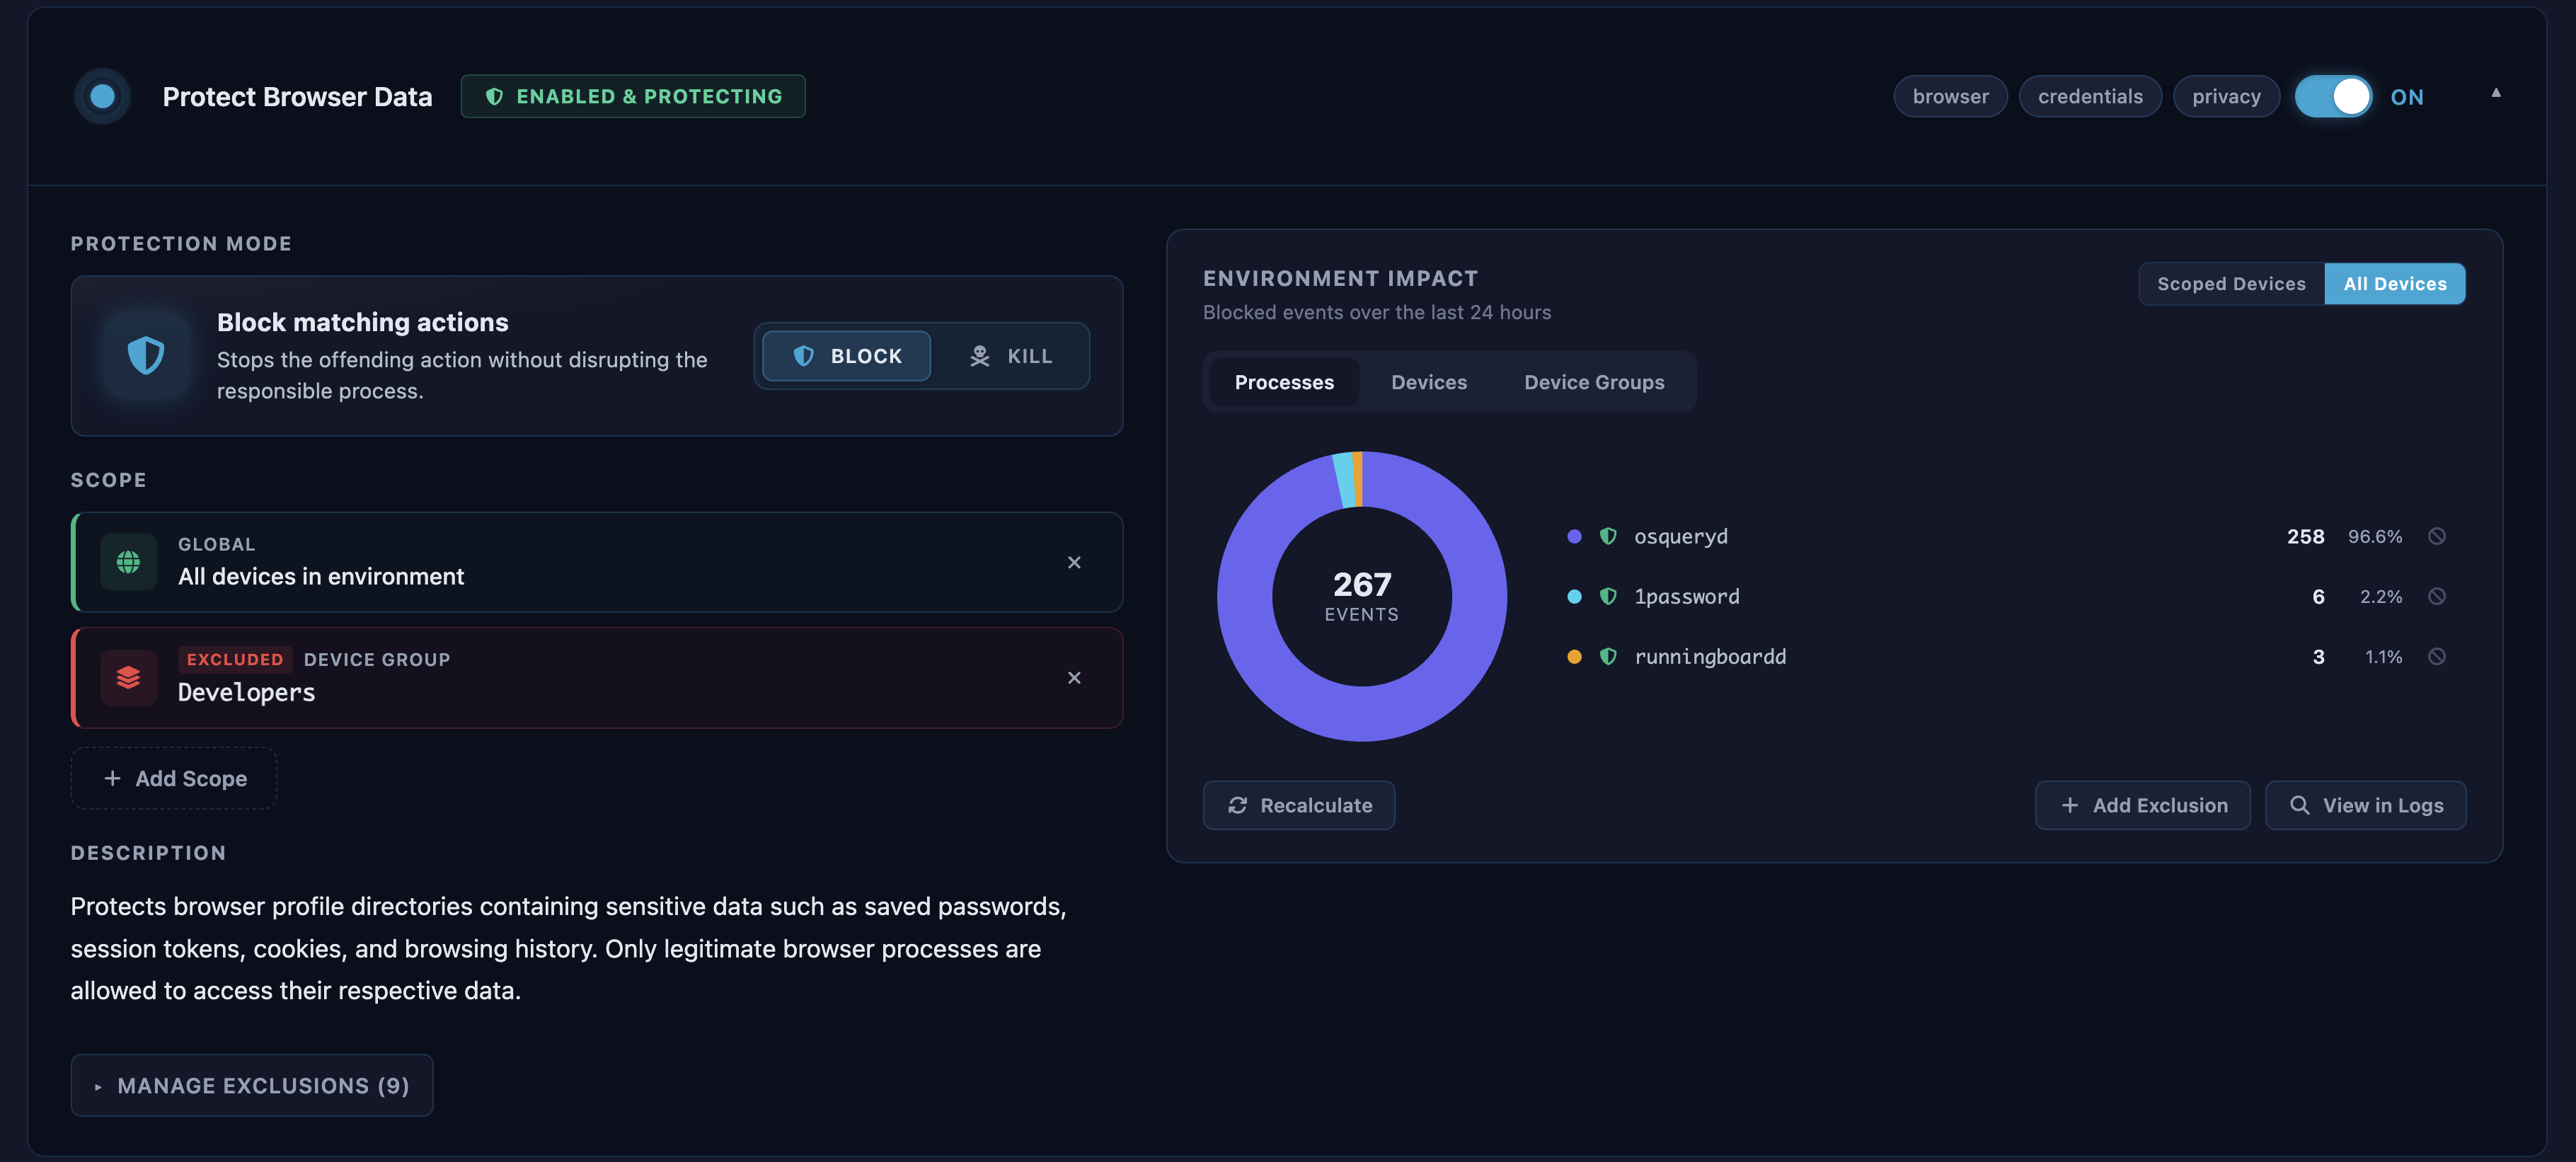Click the Recalculate button
2576x1162 pixels.
point(1299,805)
